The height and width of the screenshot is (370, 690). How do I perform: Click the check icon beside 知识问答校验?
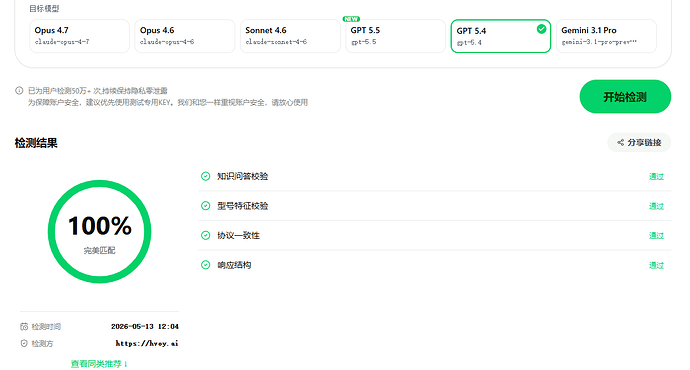(x=206, y=176)
